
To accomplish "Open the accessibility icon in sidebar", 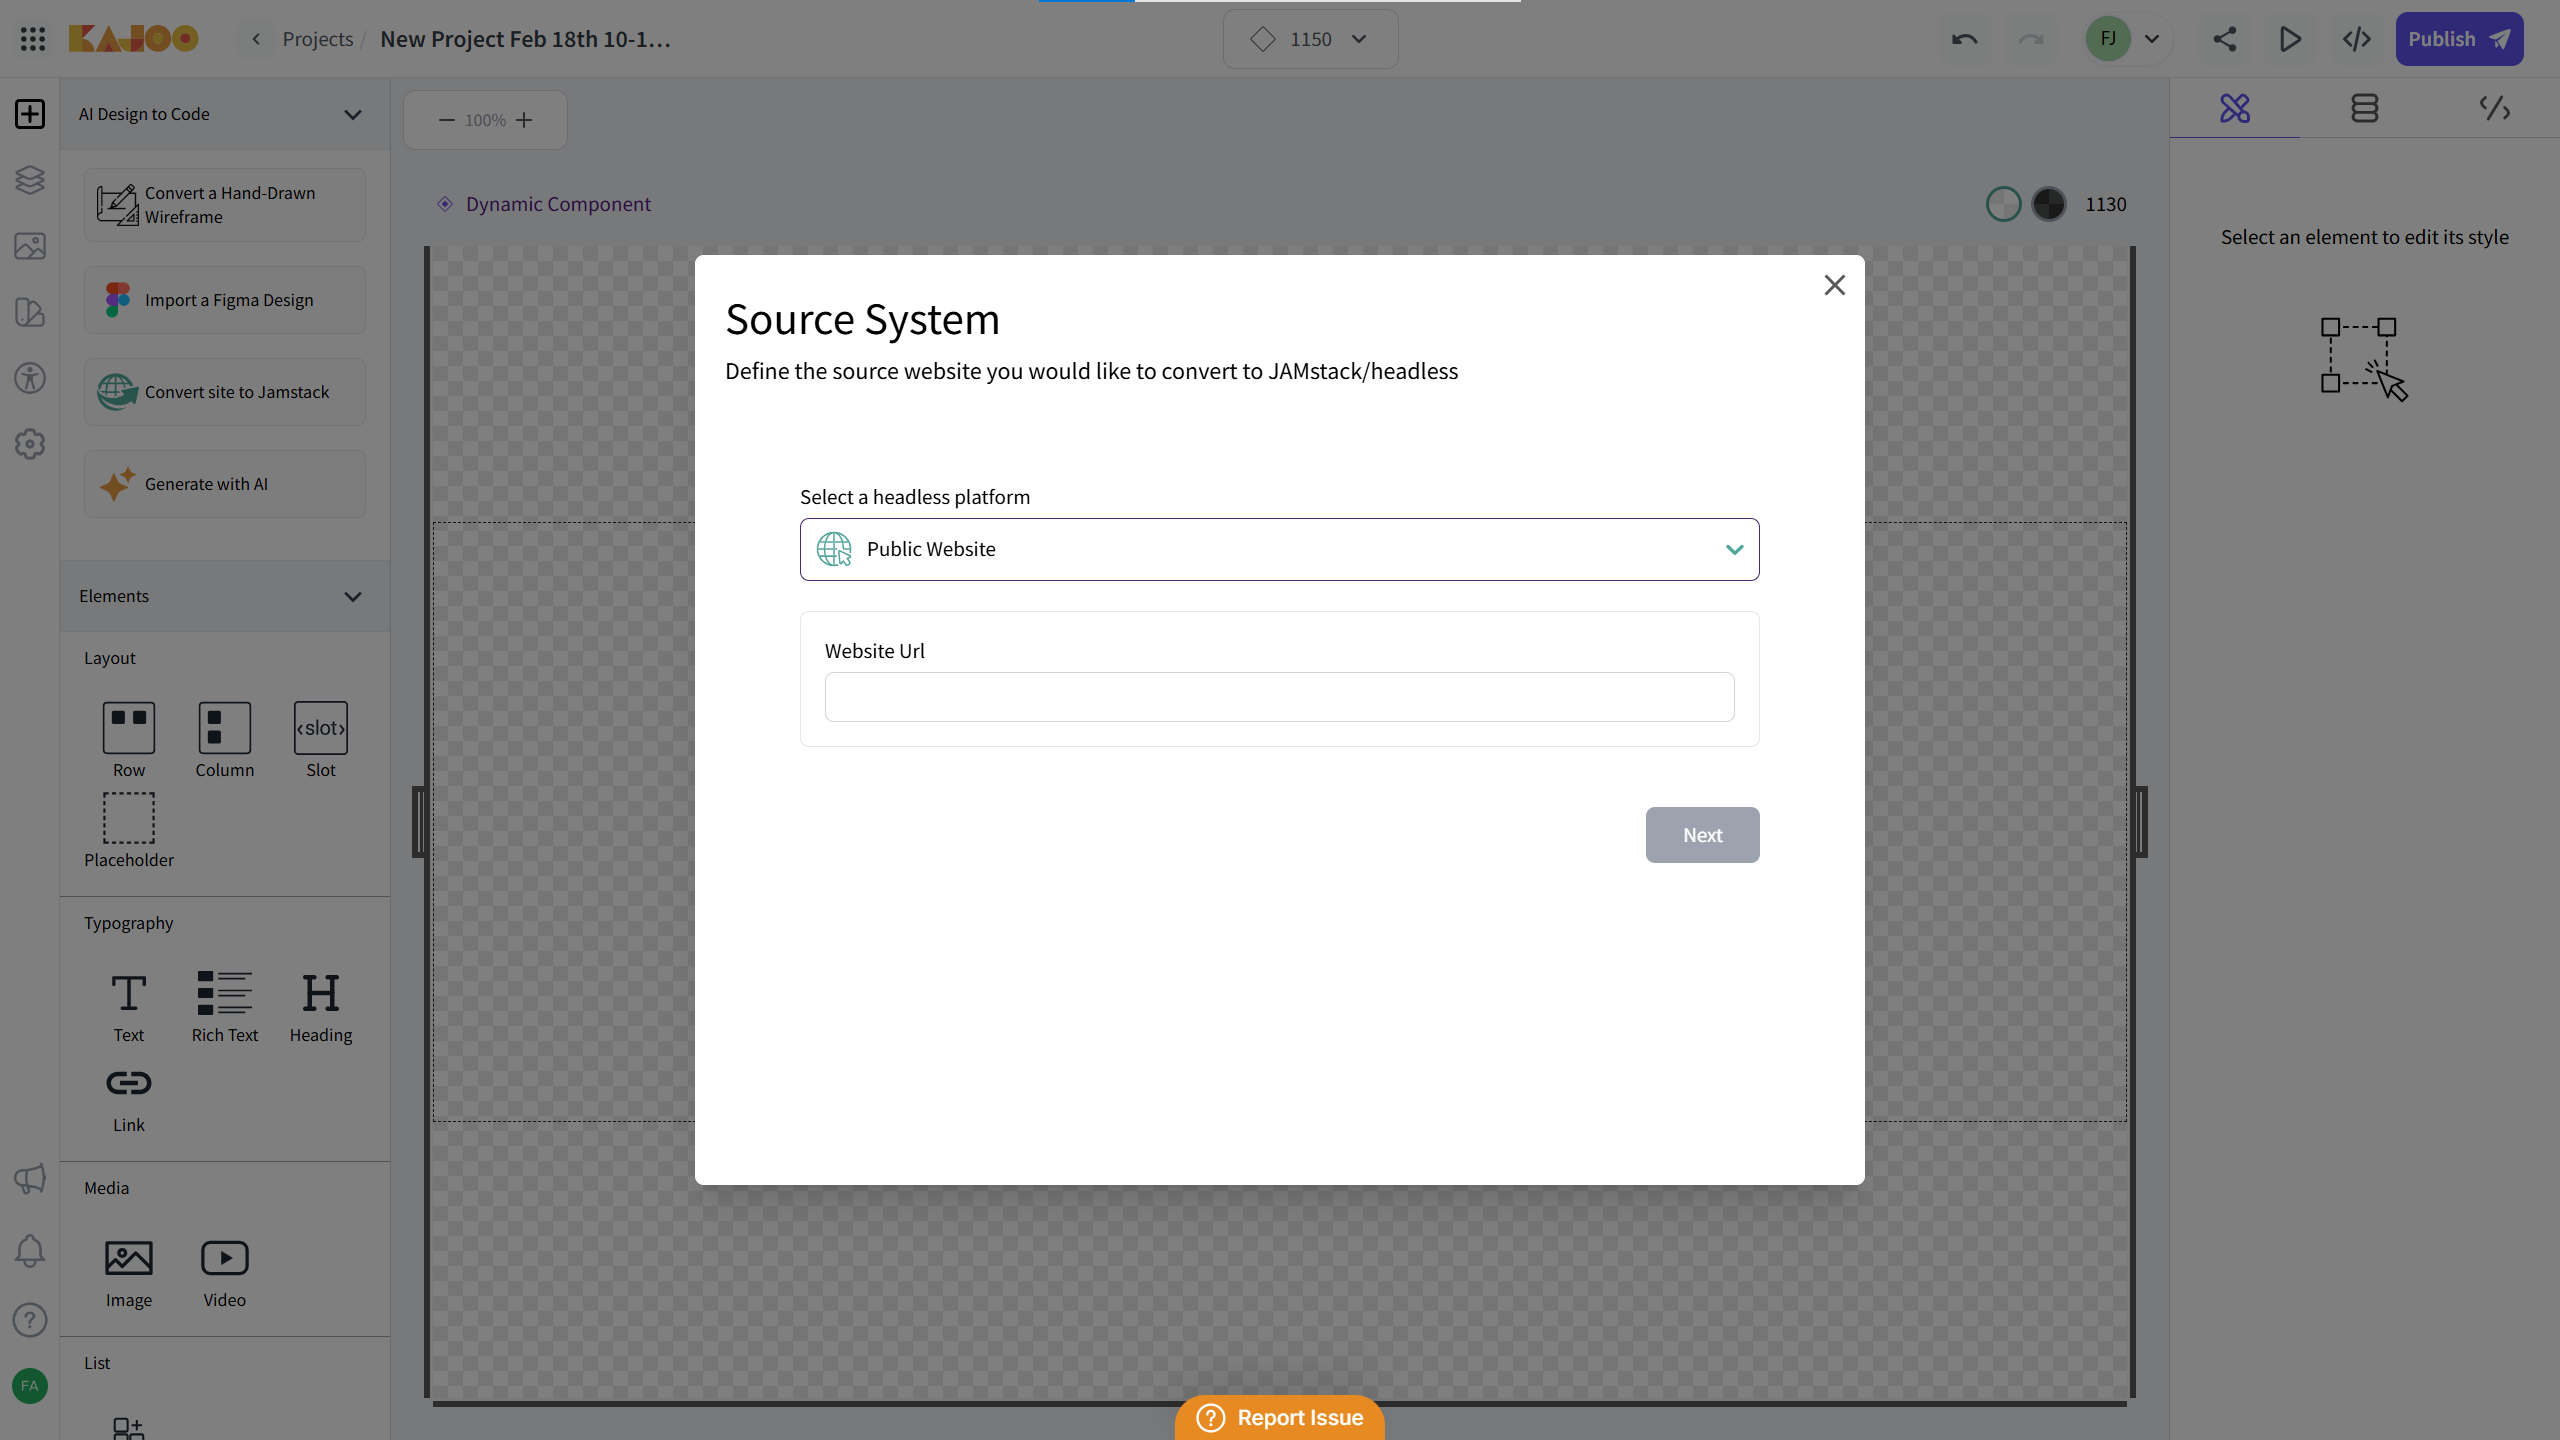I will point(30,378).
